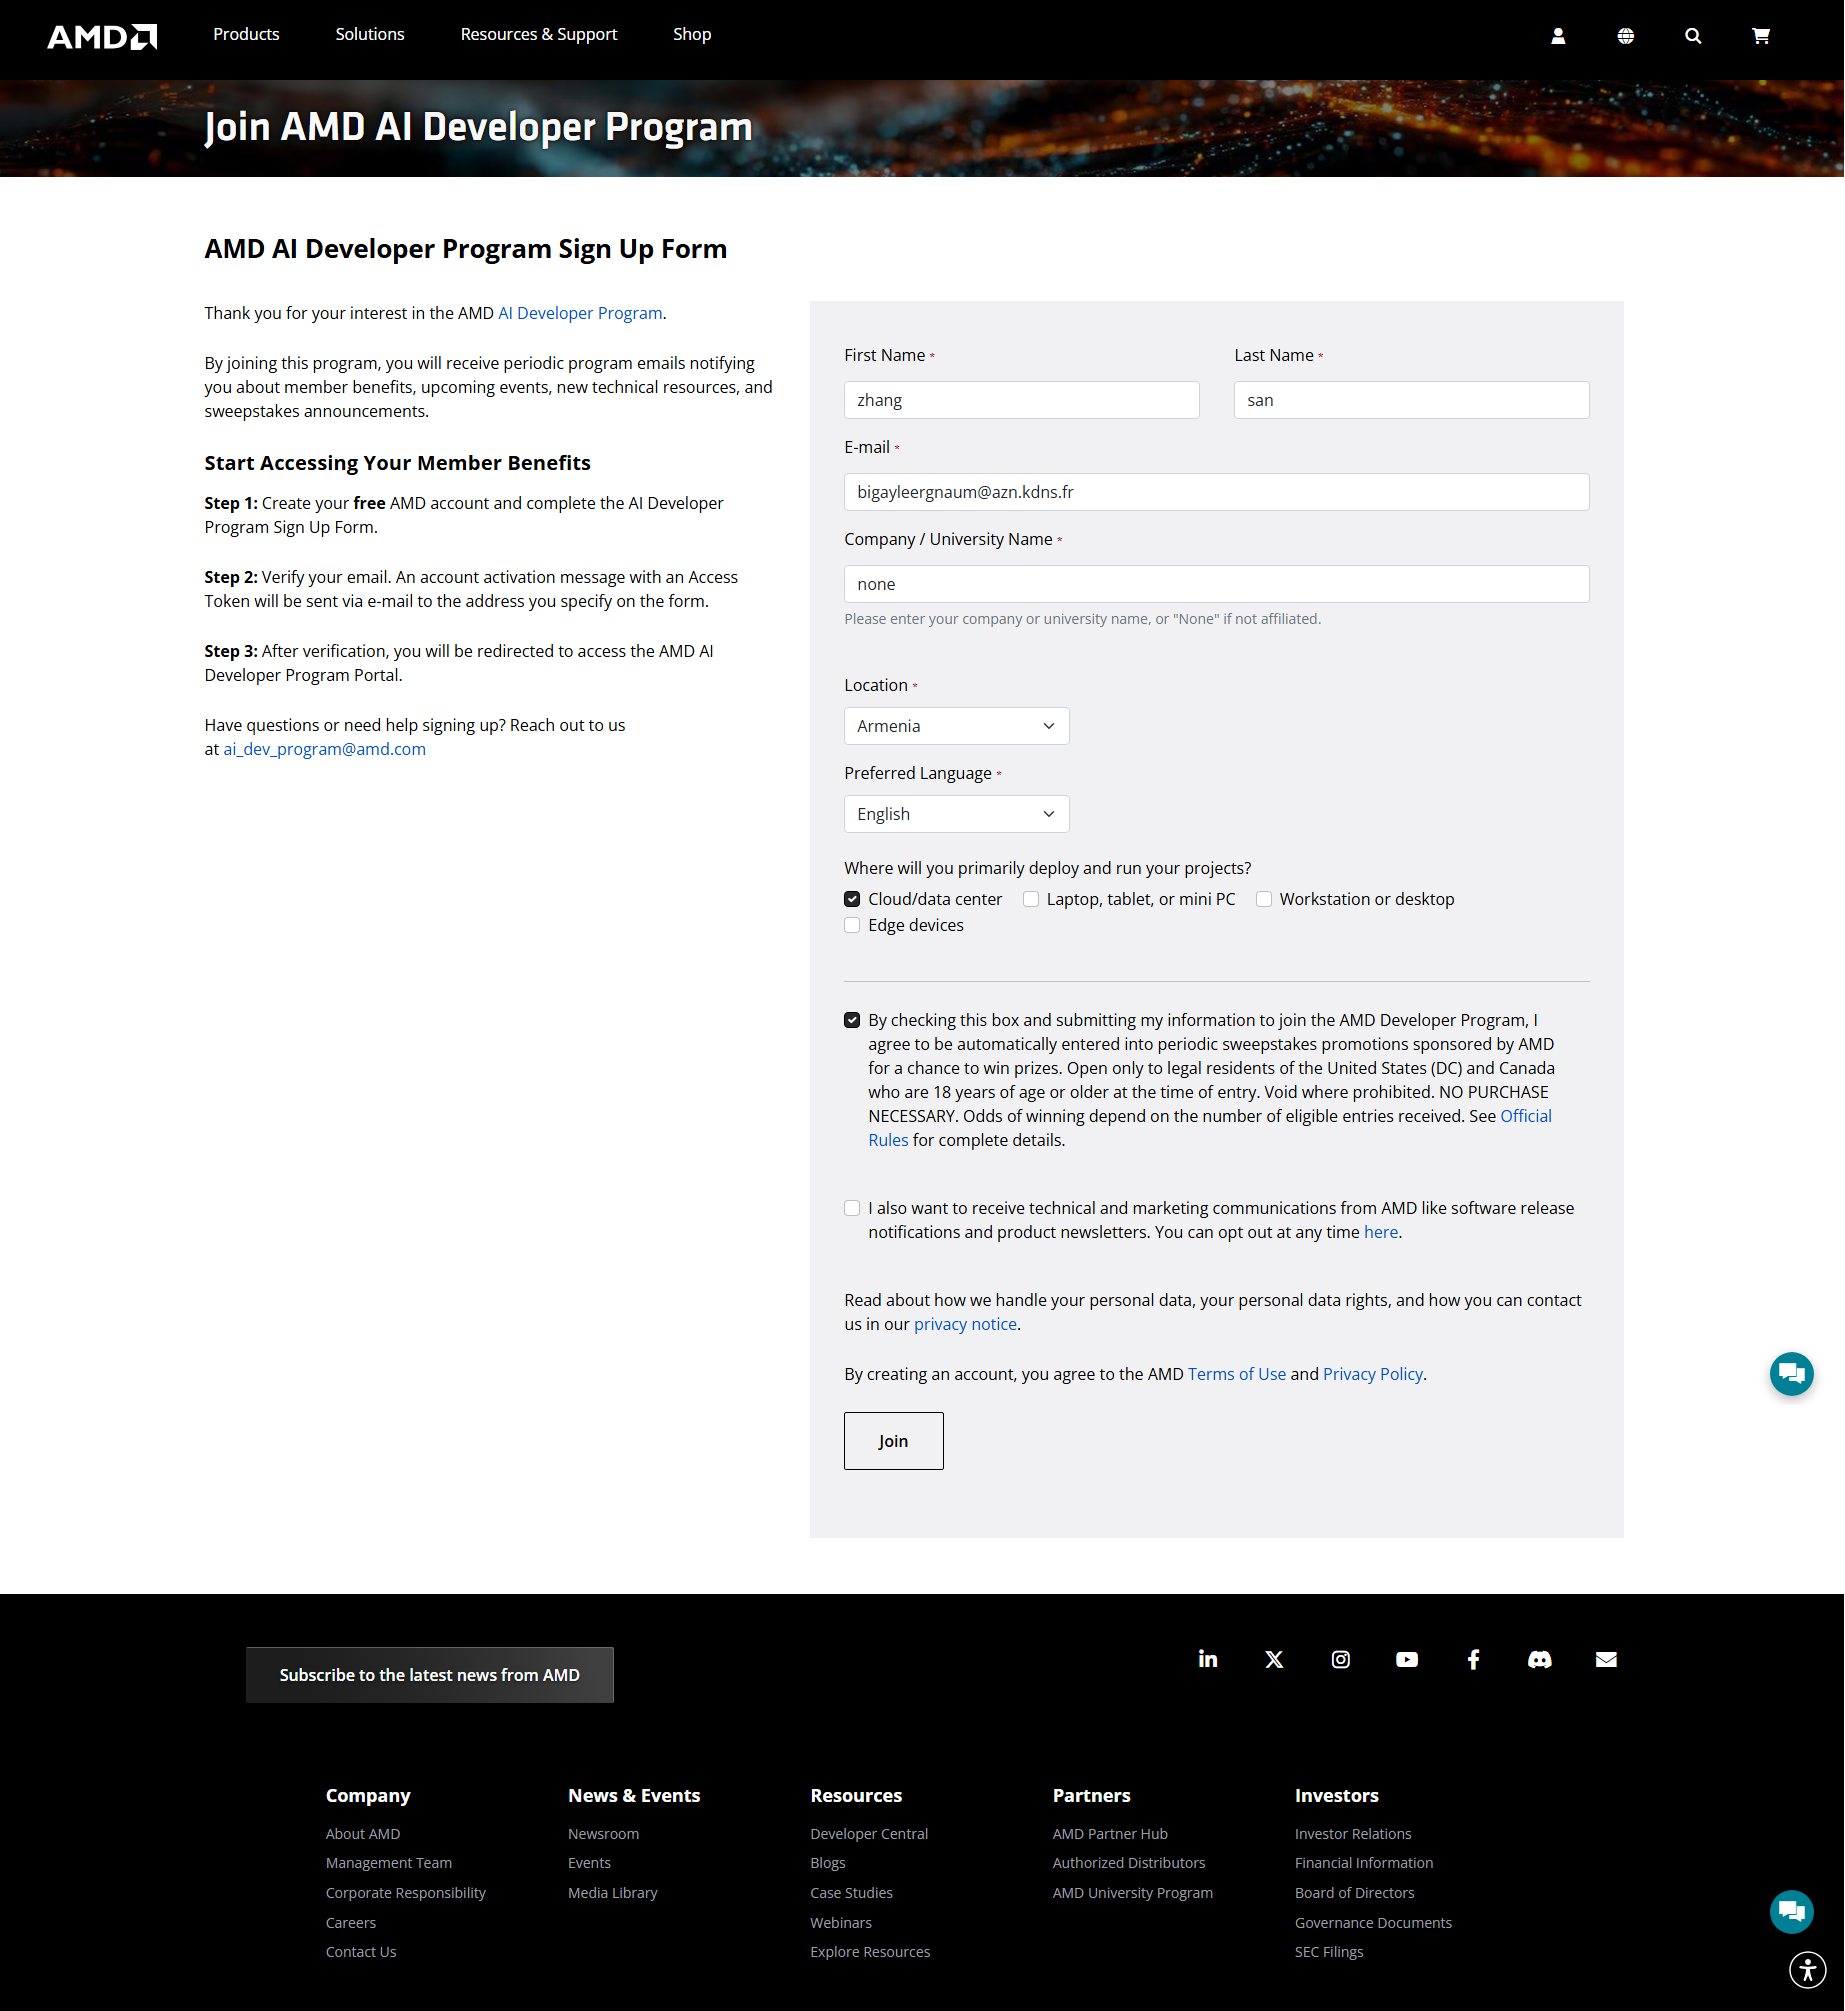Open the AI Developer Program link

[580, 313]
